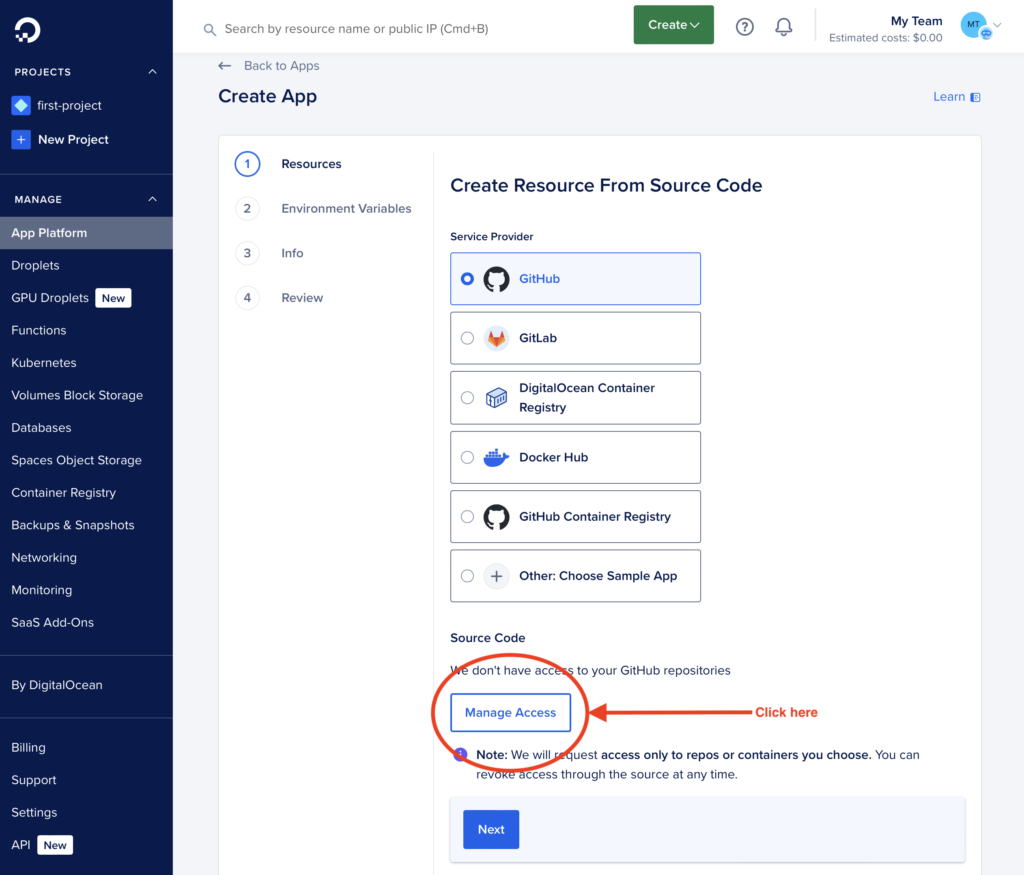Screen dimensions: 1024x875
Task: Select GitHub Container Registry radio button
Action: point(467,517)
